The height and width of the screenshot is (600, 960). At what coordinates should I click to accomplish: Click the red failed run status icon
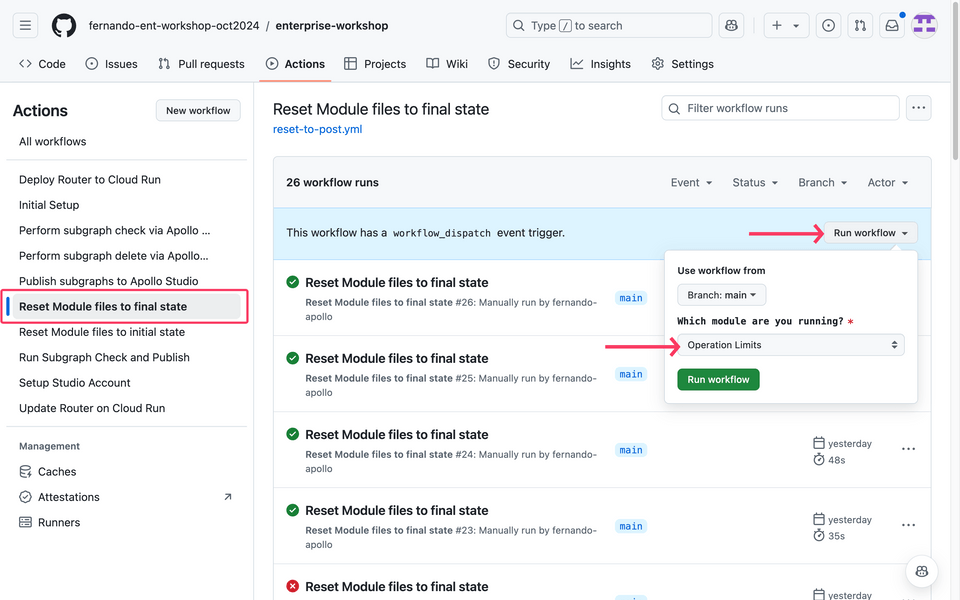click(293, 586)
